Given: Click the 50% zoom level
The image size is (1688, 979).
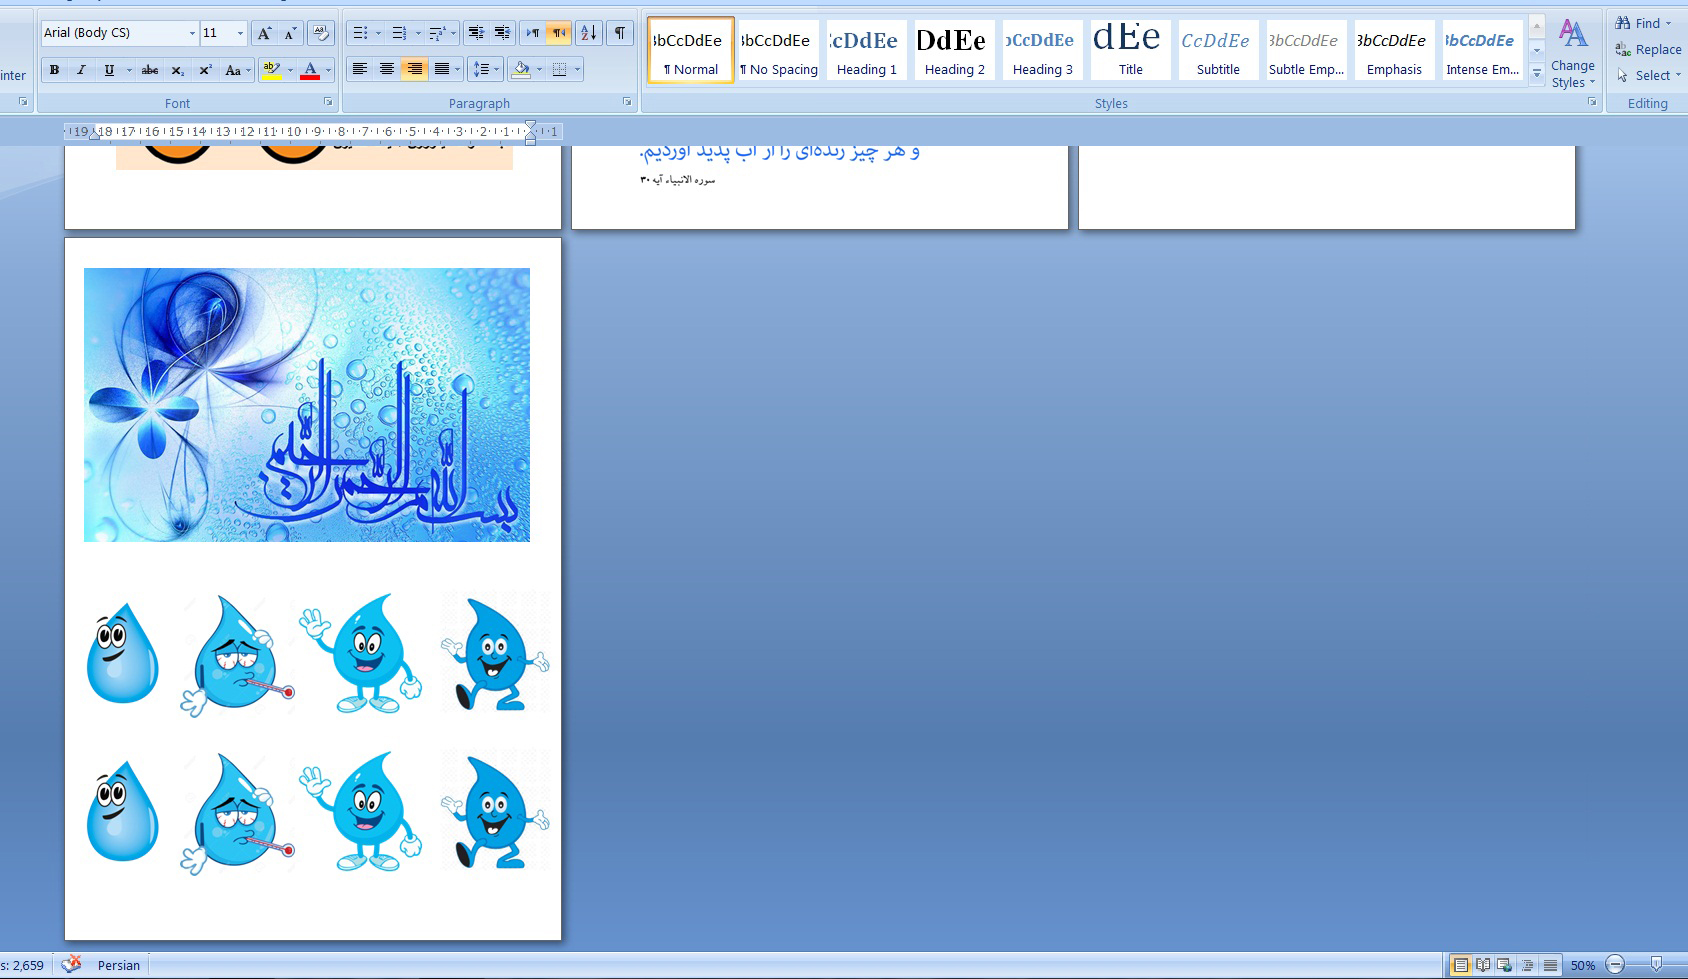Looking at the screenshot, I should pos(1582,965).
